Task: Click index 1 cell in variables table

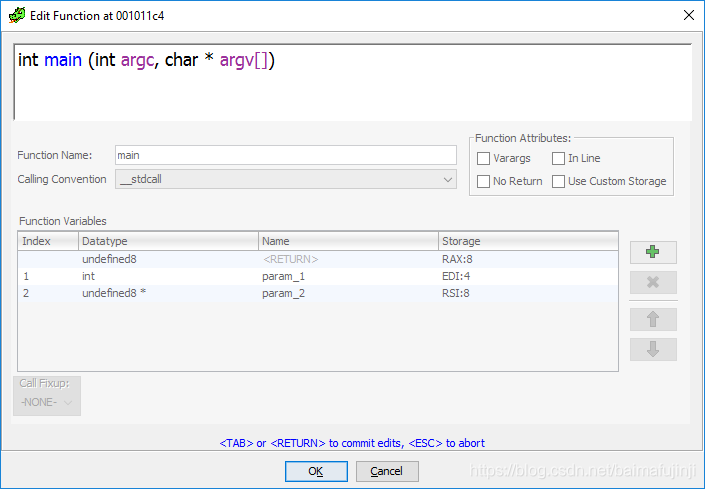Action: 48,276
